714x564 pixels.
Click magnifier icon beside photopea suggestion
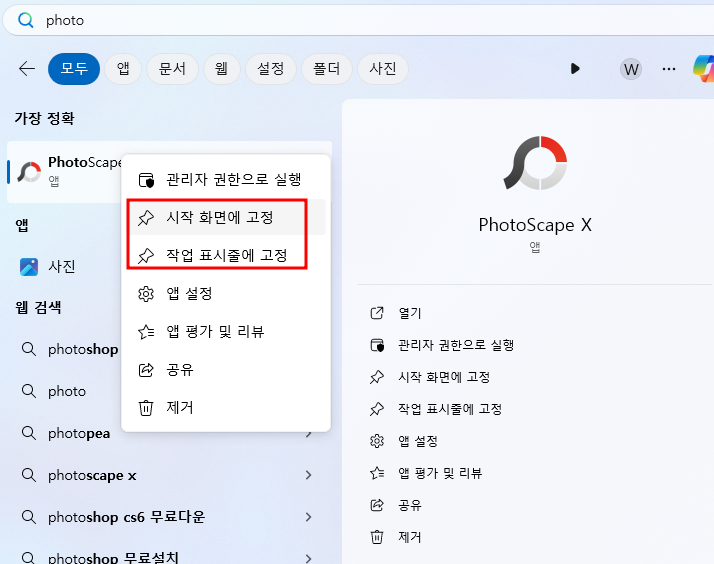click(29, 433)
